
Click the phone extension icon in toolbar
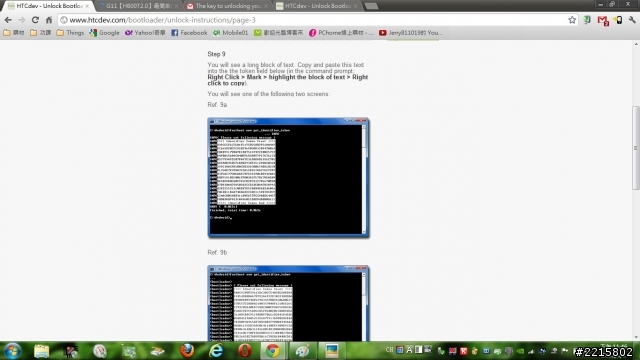[618, 20]
